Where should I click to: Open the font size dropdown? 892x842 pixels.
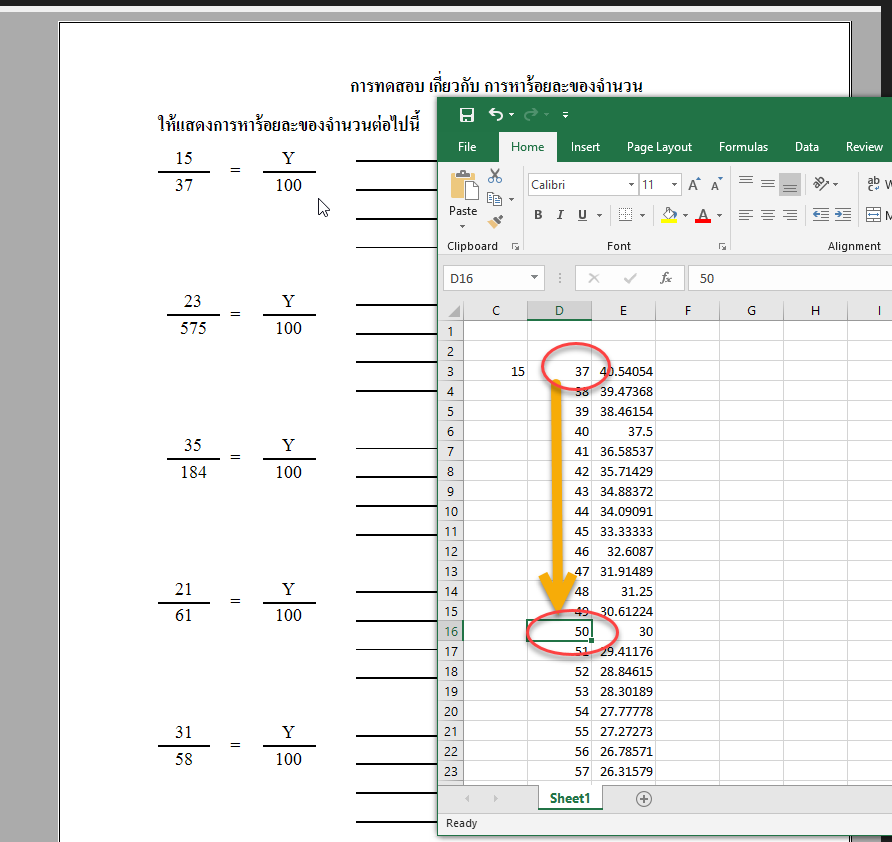675,185
